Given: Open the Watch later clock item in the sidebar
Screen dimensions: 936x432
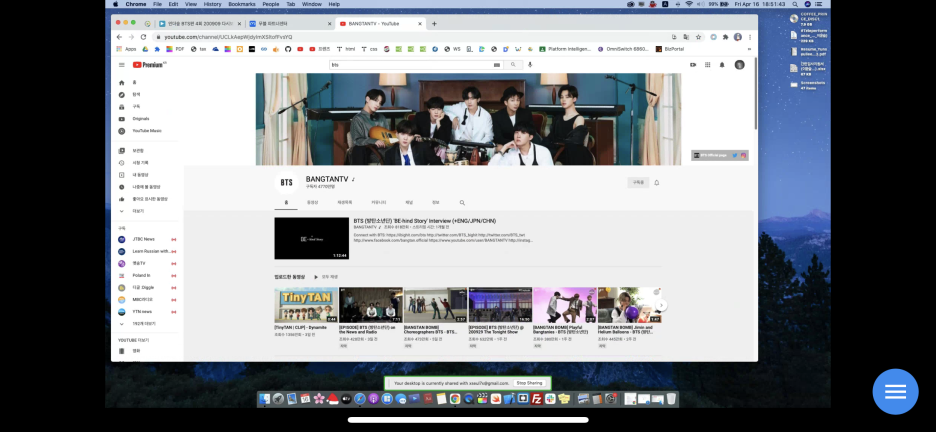Looking at the screenshot, I should [x=143, y=187].
